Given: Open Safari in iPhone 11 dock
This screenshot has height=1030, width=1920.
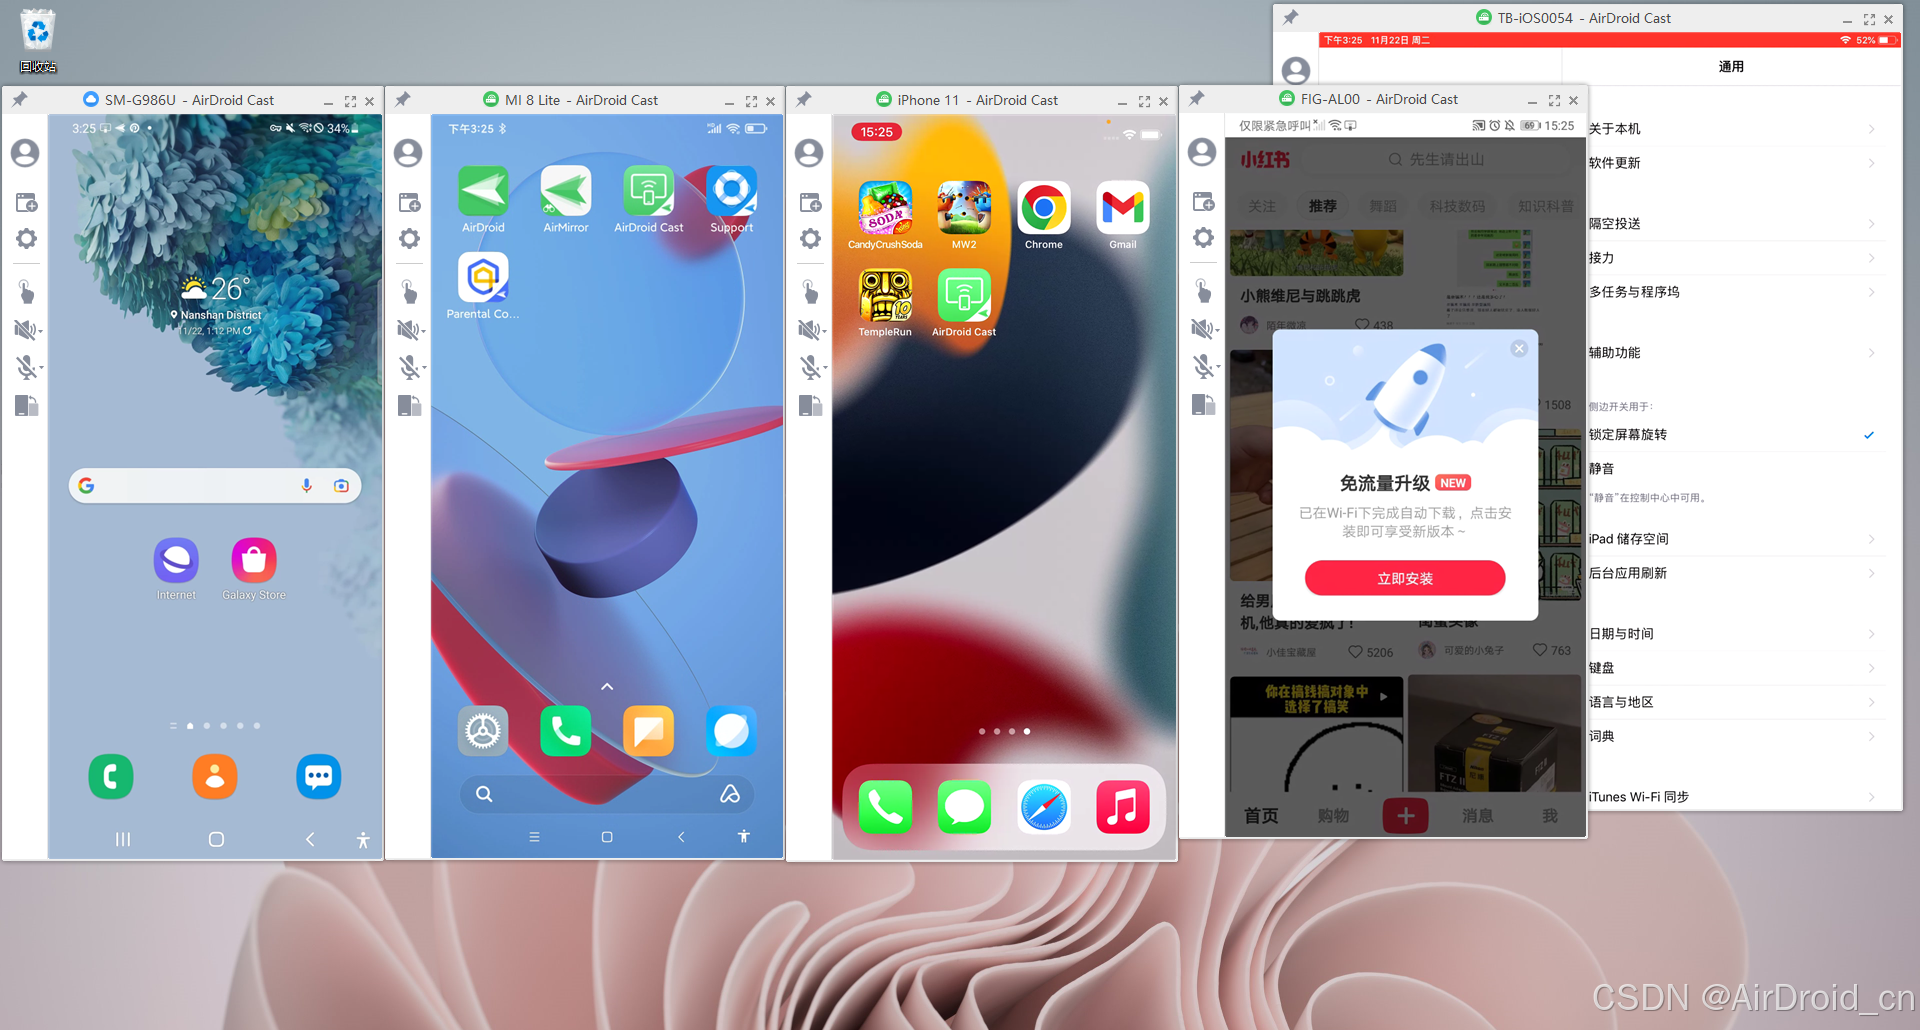Looking at the screenshot, I should (x=1044, y=807).
